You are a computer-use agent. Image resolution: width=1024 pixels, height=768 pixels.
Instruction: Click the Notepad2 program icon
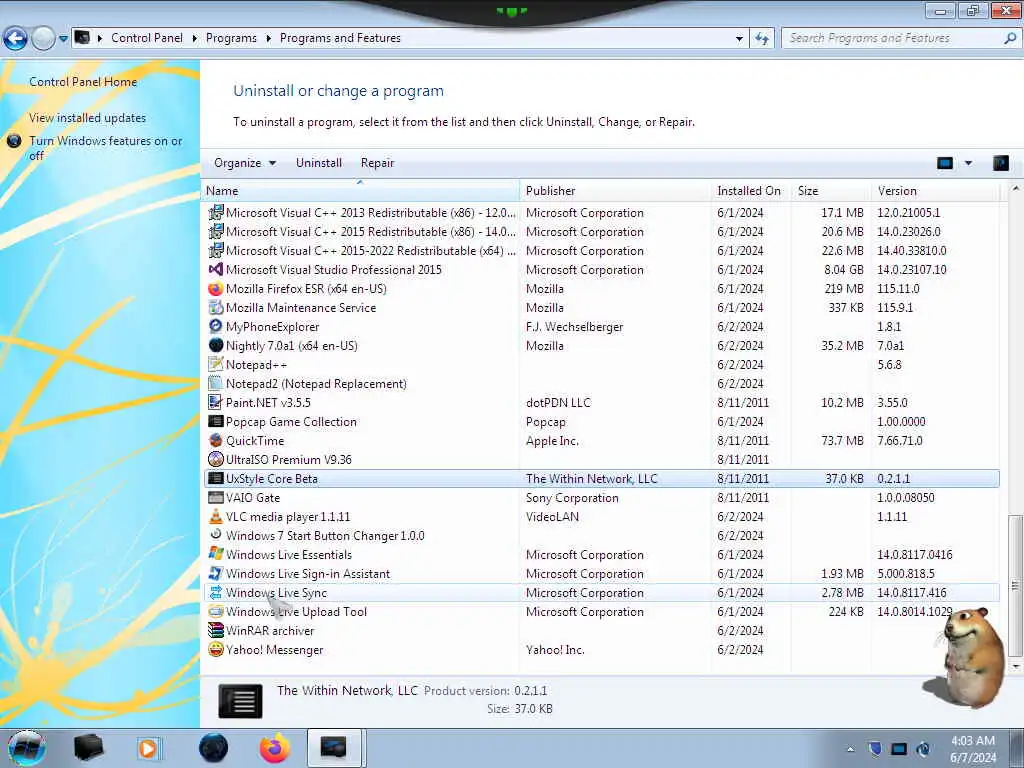(216, 383)
